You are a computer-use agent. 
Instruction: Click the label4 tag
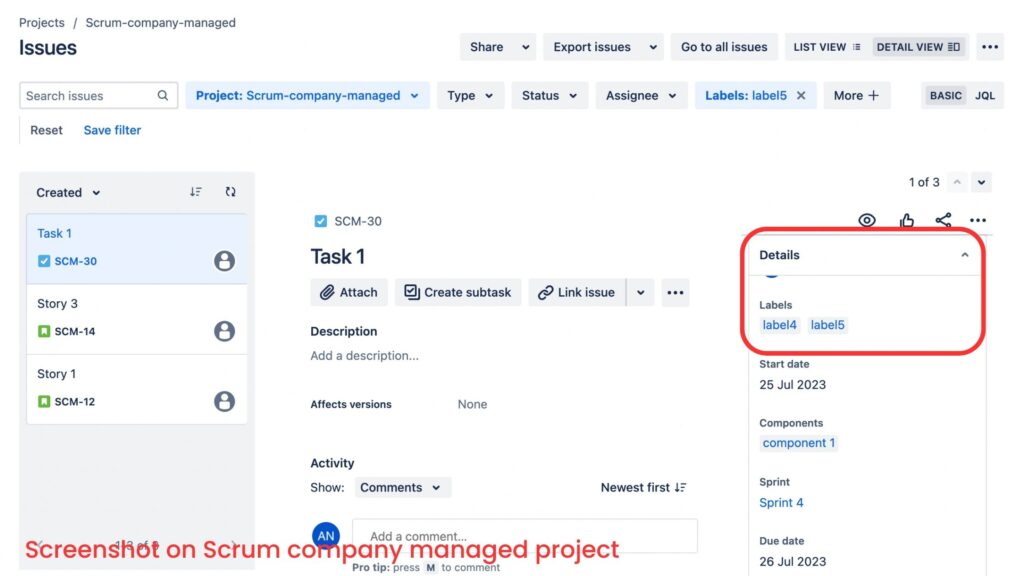pyautogui.click(x=780, y=325)
